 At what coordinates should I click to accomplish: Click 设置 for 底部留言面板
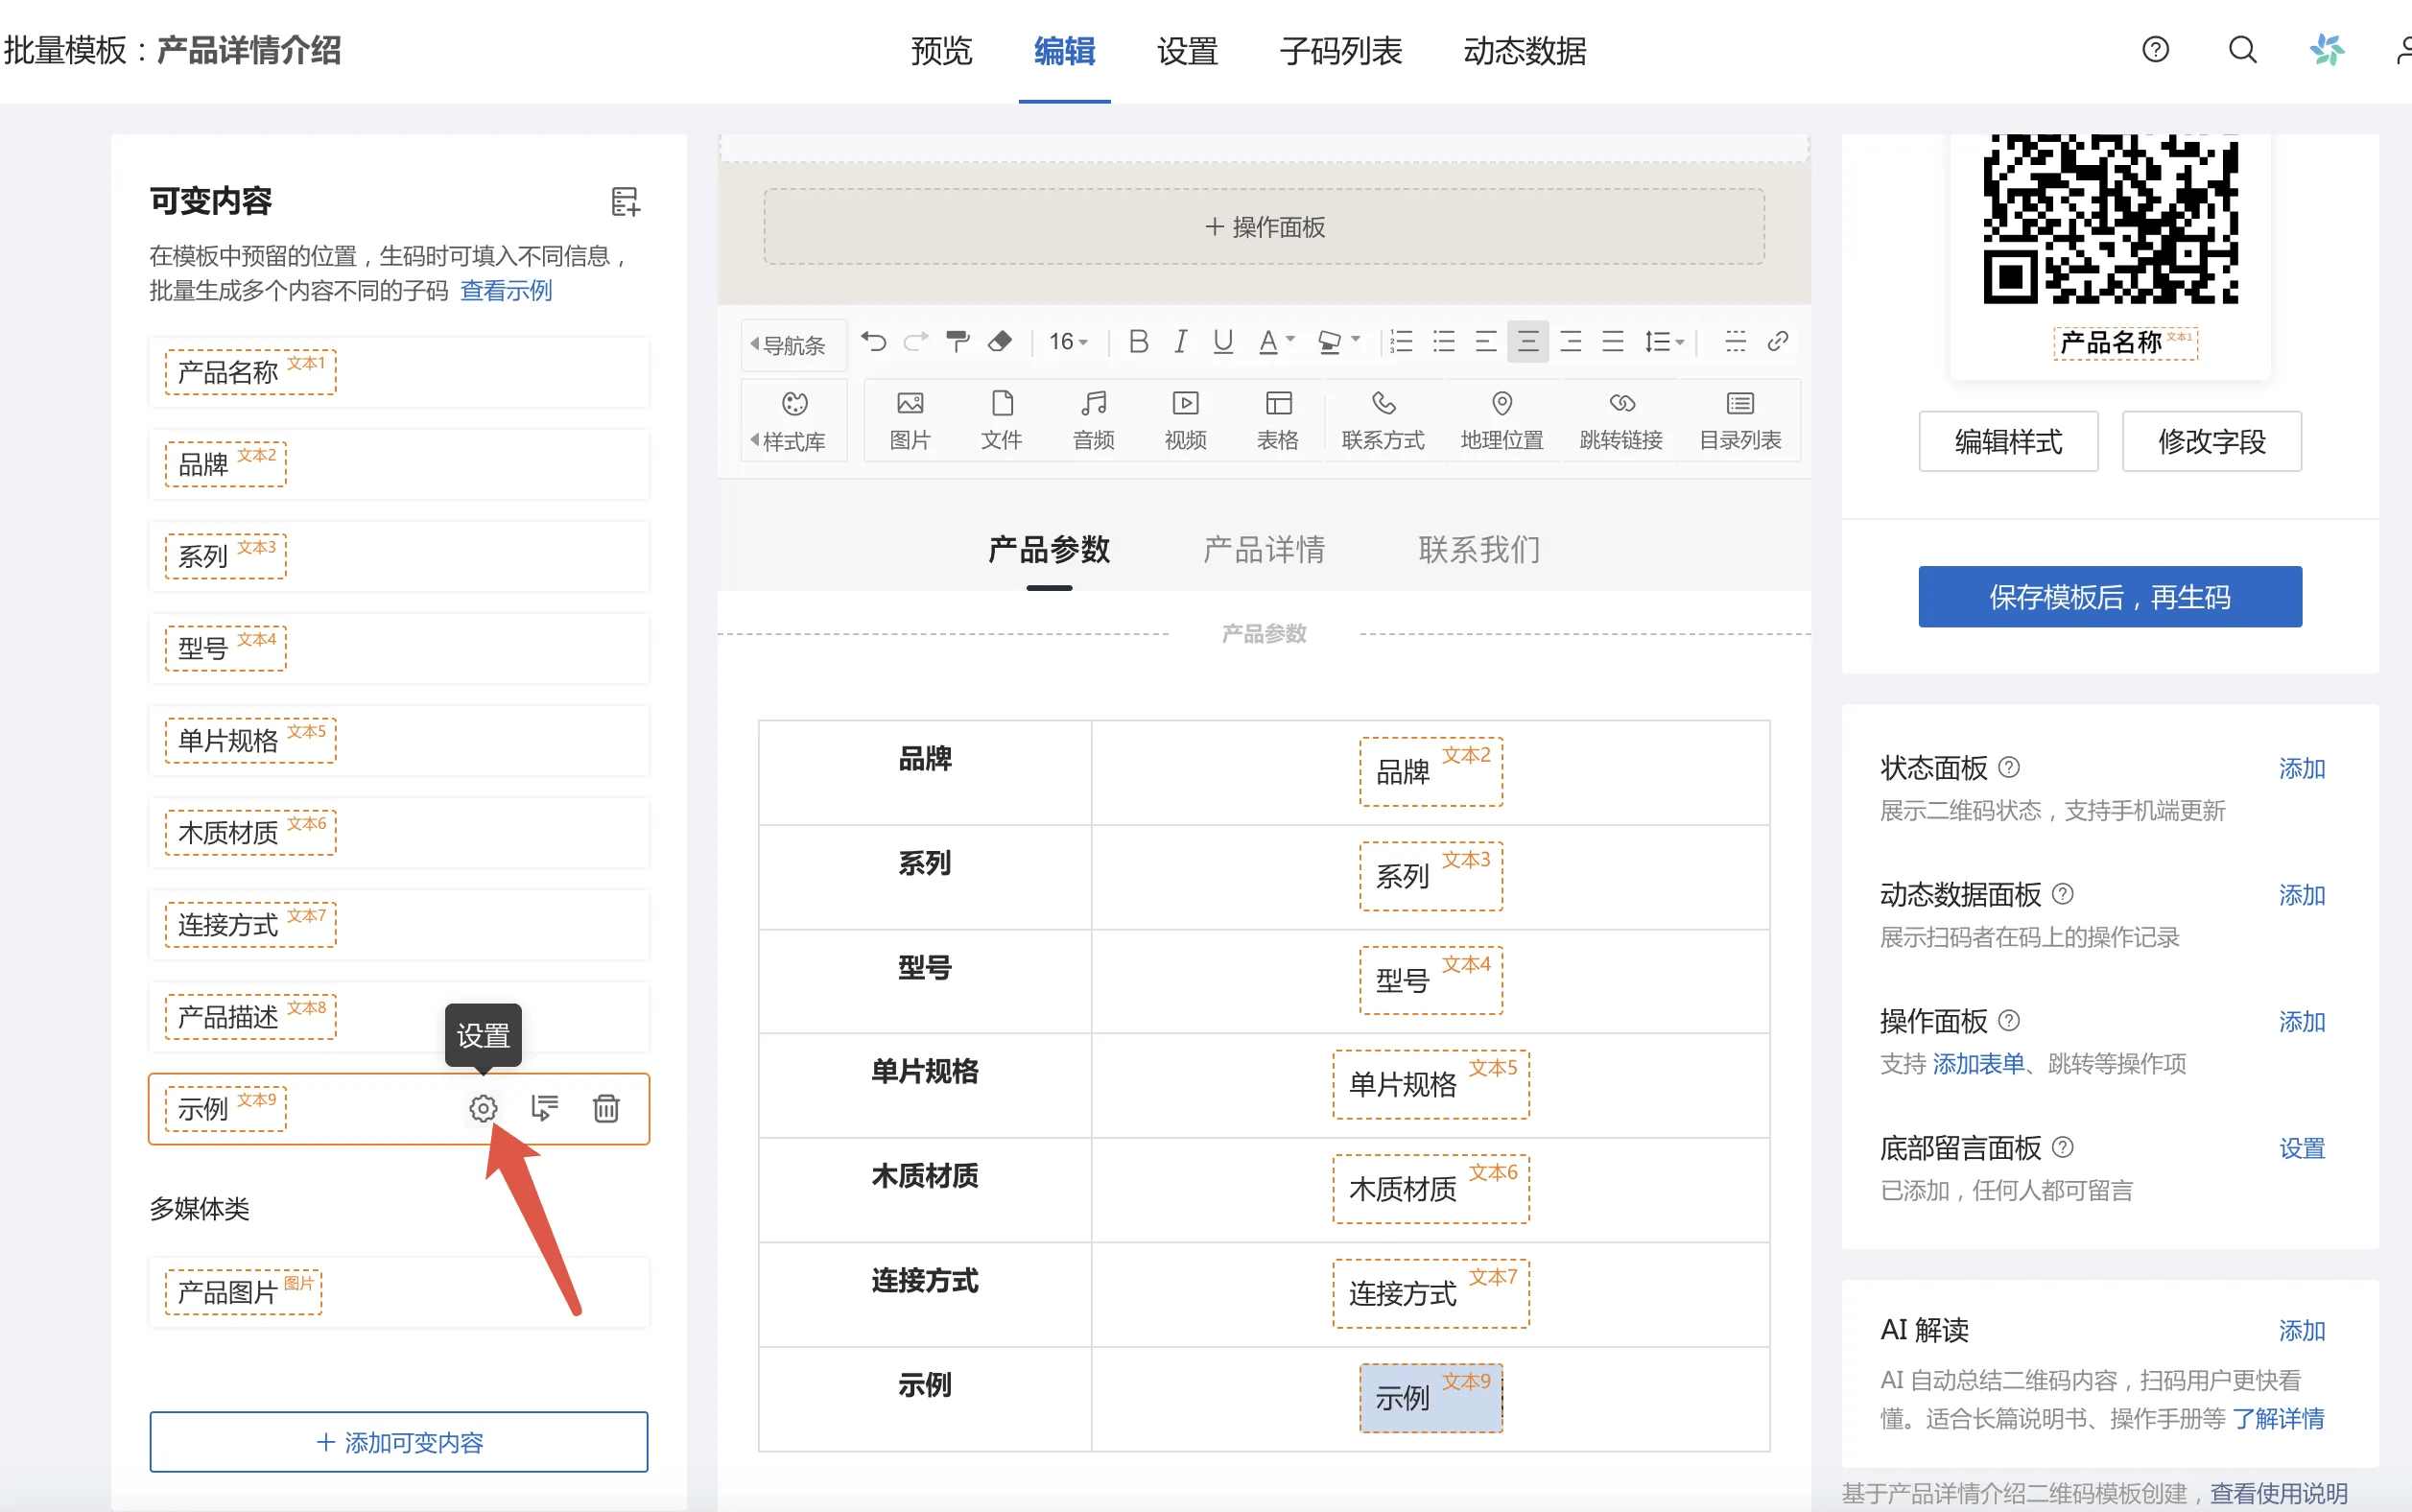(x=2301, y=1148)
